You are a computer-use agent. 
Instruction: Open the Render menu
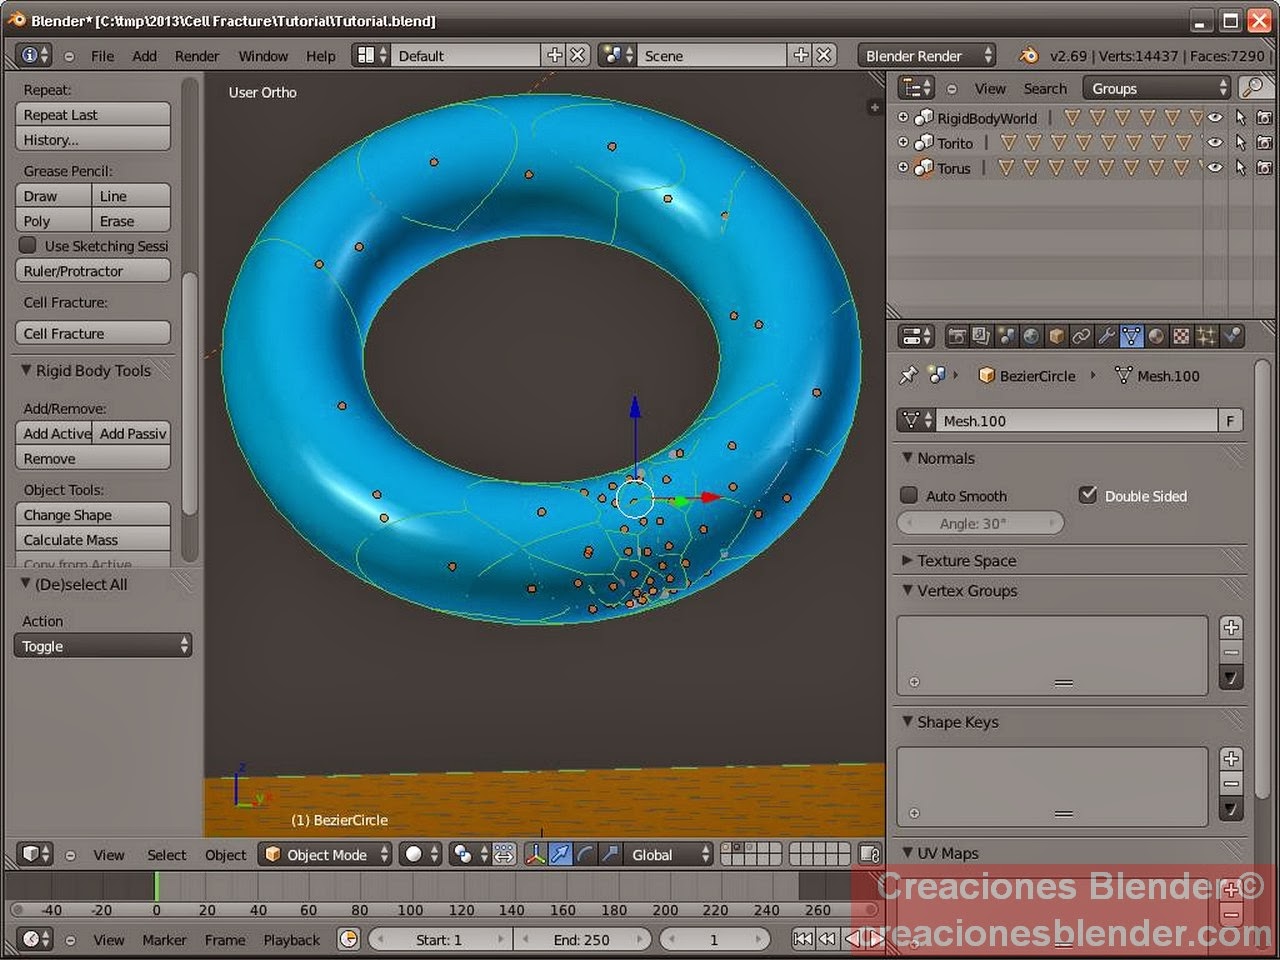tap(196, 55)
